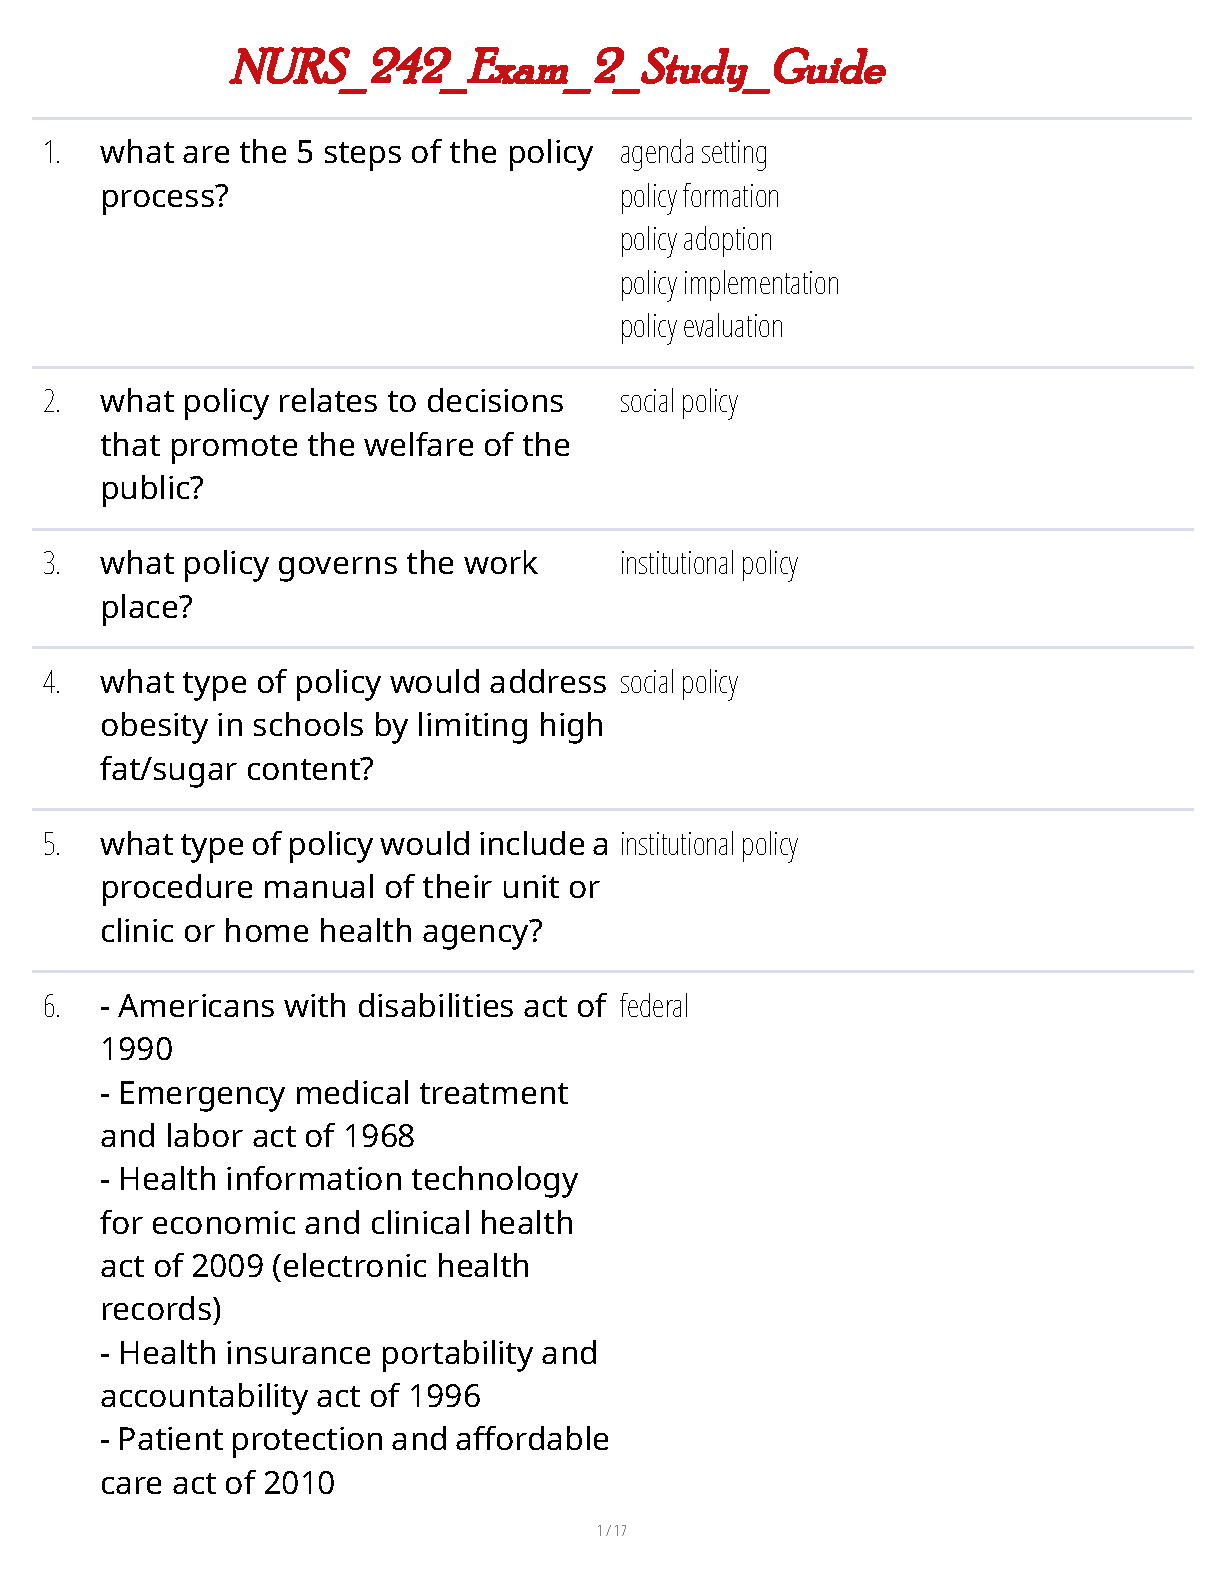Select question 2 about public welfare decisions
This screenshot has height=1584, width=1224.
(335, 444)
